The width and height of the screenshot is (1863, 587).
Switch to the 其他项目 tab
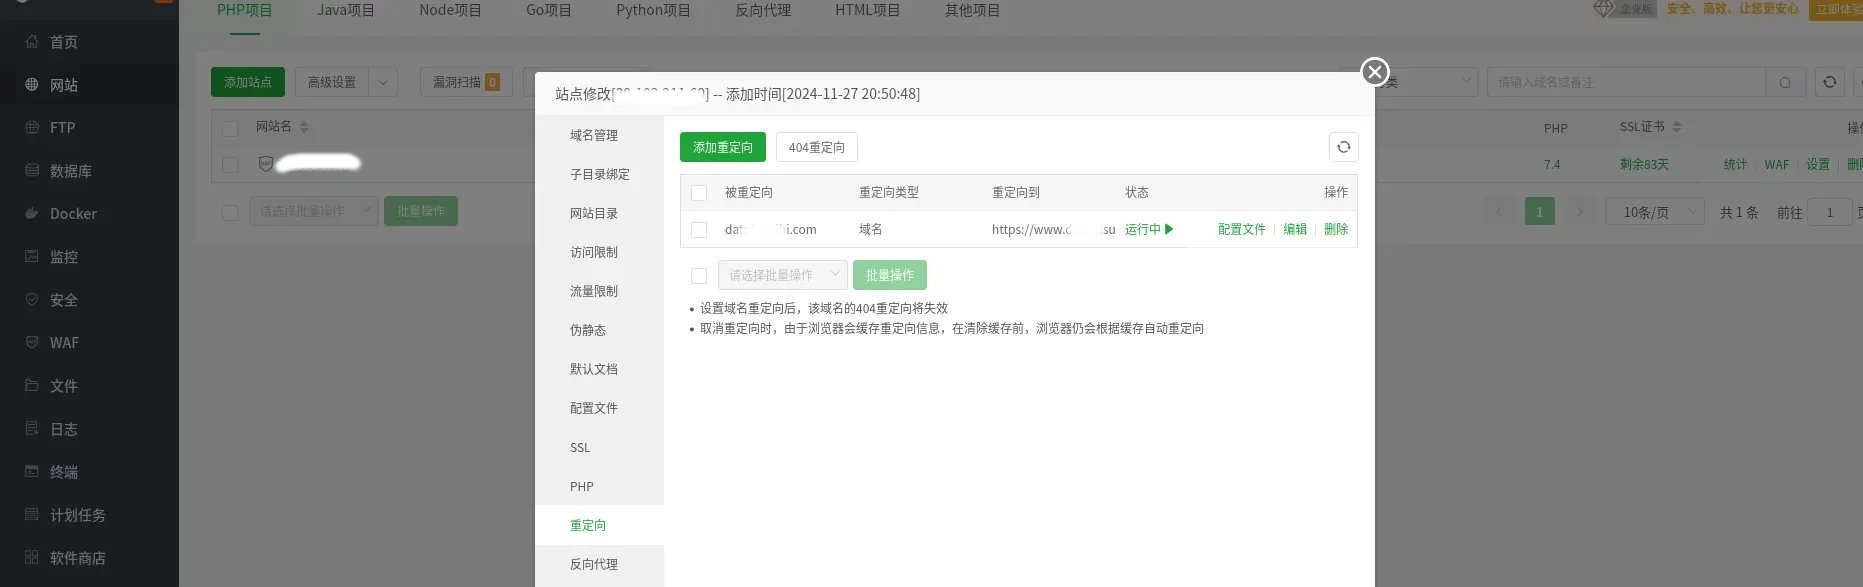(x=972, y=10)
